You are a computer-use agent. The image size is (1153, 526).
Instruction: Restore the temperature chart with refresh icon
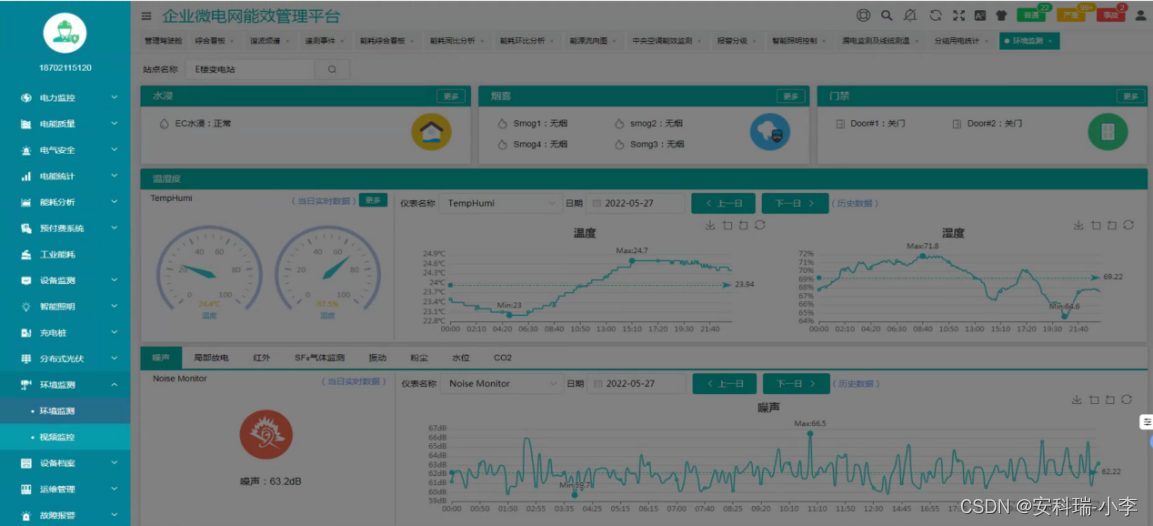click(x=760, y=225)
